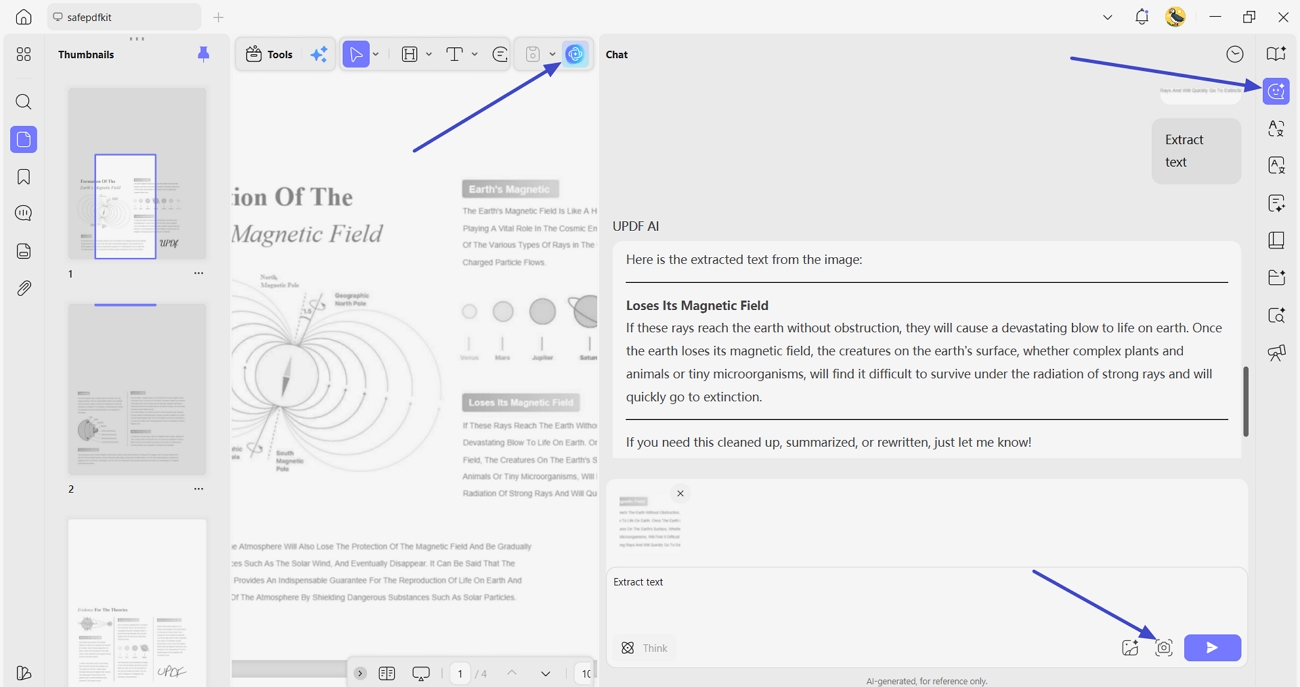Toggle the pin on the Thumbnails panel
Image resolution: width=1300 pixels, height=687 pixels.
(x=203, y=54)
